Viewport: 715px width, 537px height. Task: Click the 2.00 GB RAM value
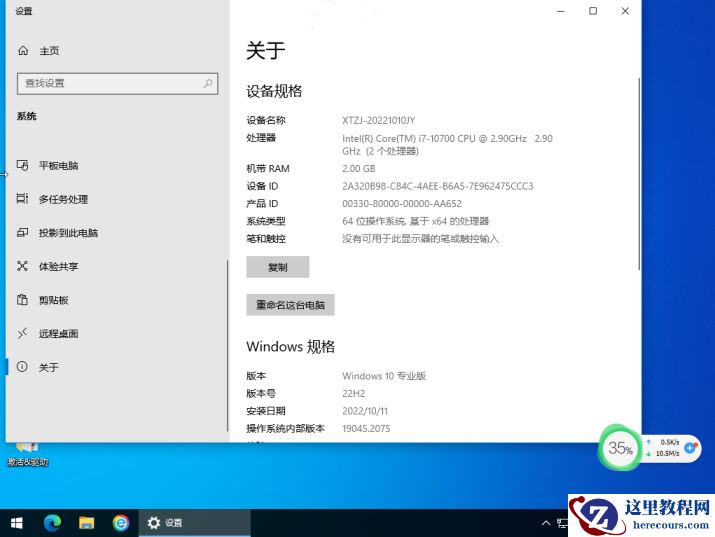point(358,169)
